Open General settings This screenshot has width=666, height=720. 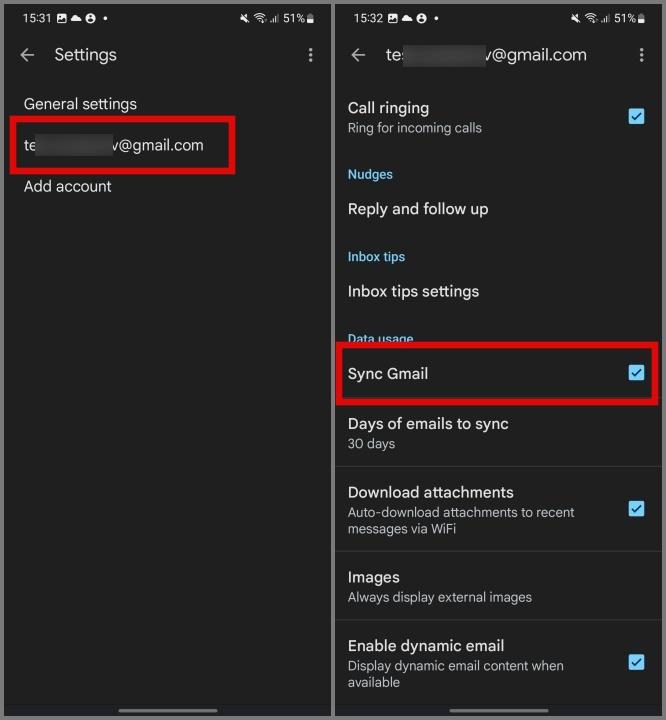pos(80,104)
